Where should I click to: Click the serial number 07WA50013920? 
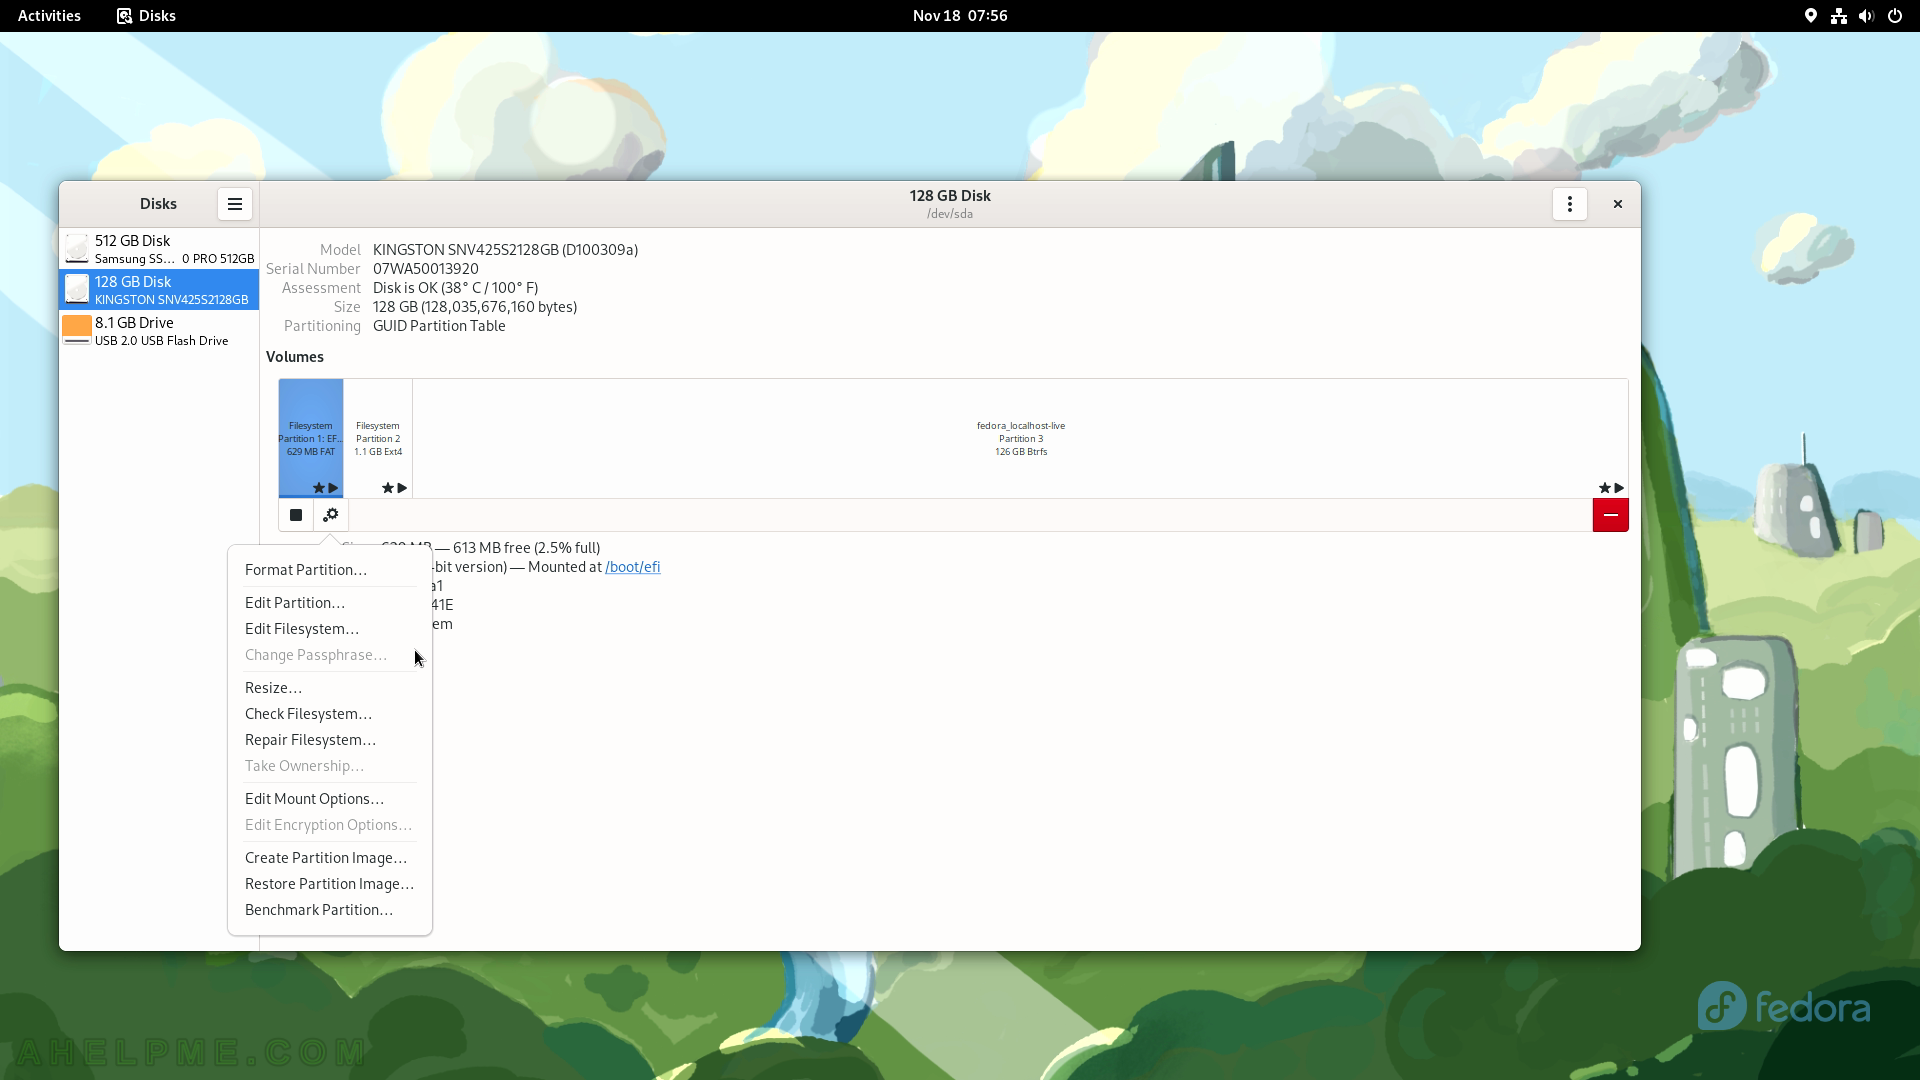pos(426,269)
